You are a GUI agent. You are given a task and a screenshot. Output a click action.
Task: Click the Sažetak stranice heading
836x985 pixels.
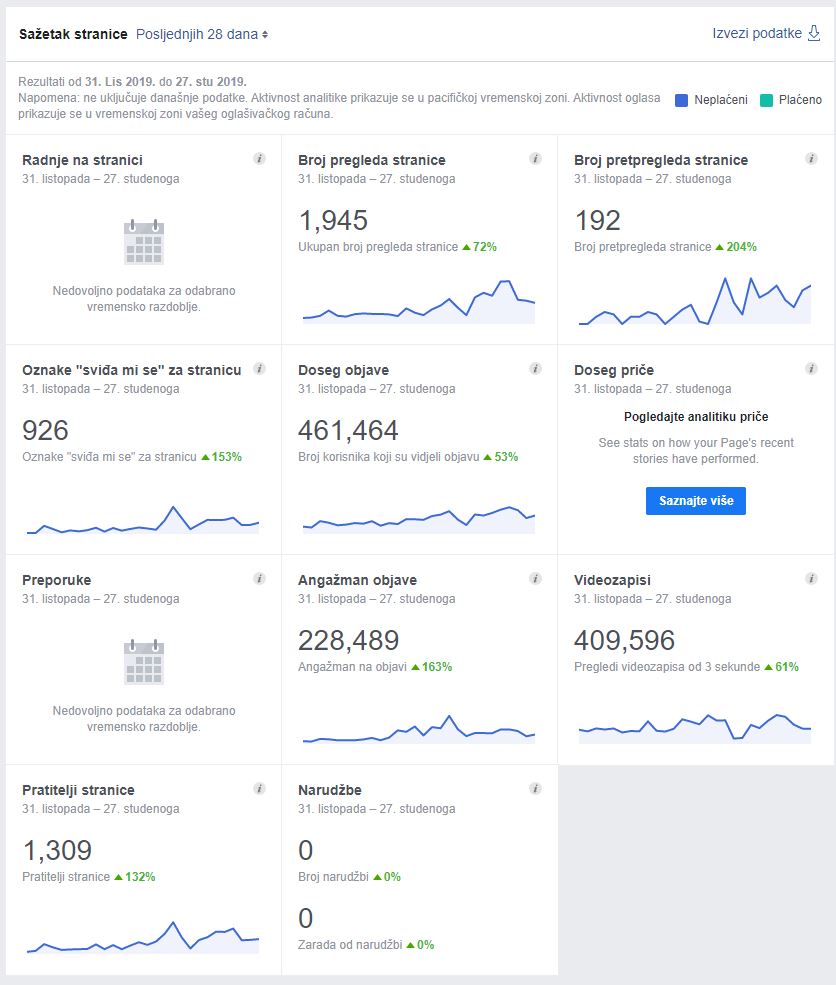point(73,34)
